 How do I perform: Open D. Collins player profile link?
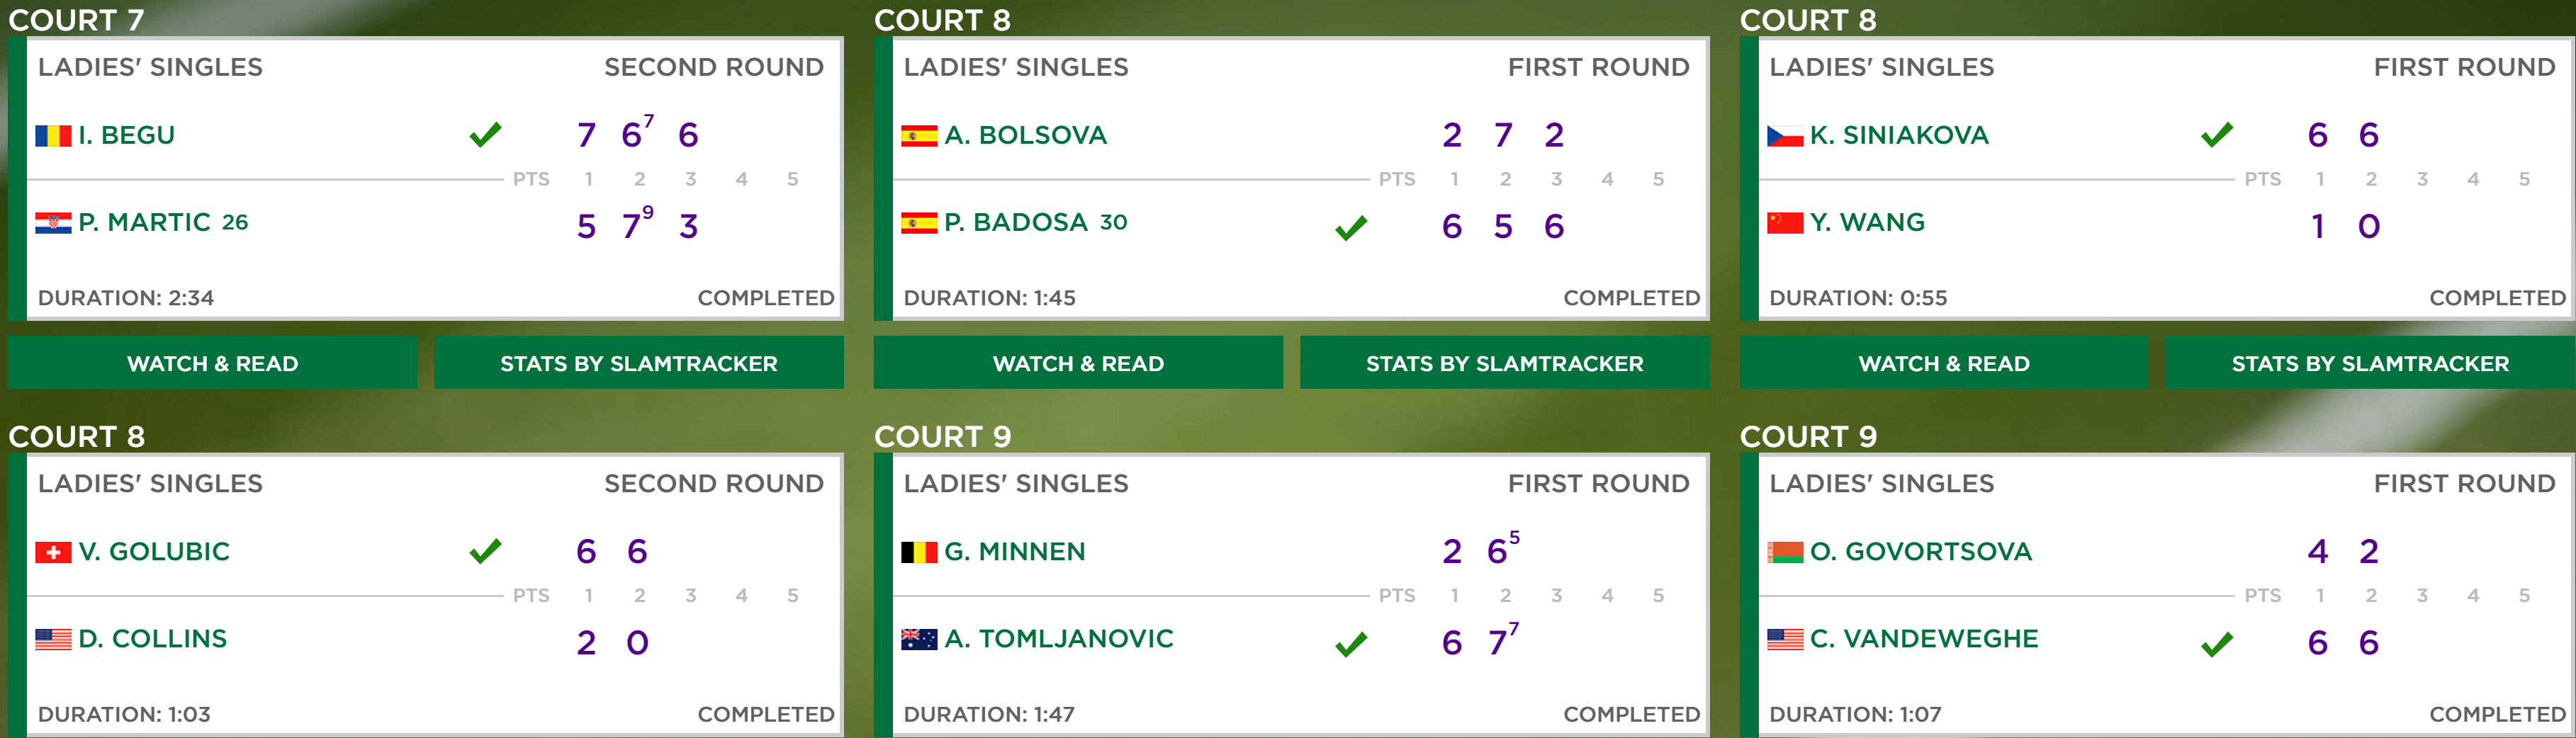click(153, 638)
